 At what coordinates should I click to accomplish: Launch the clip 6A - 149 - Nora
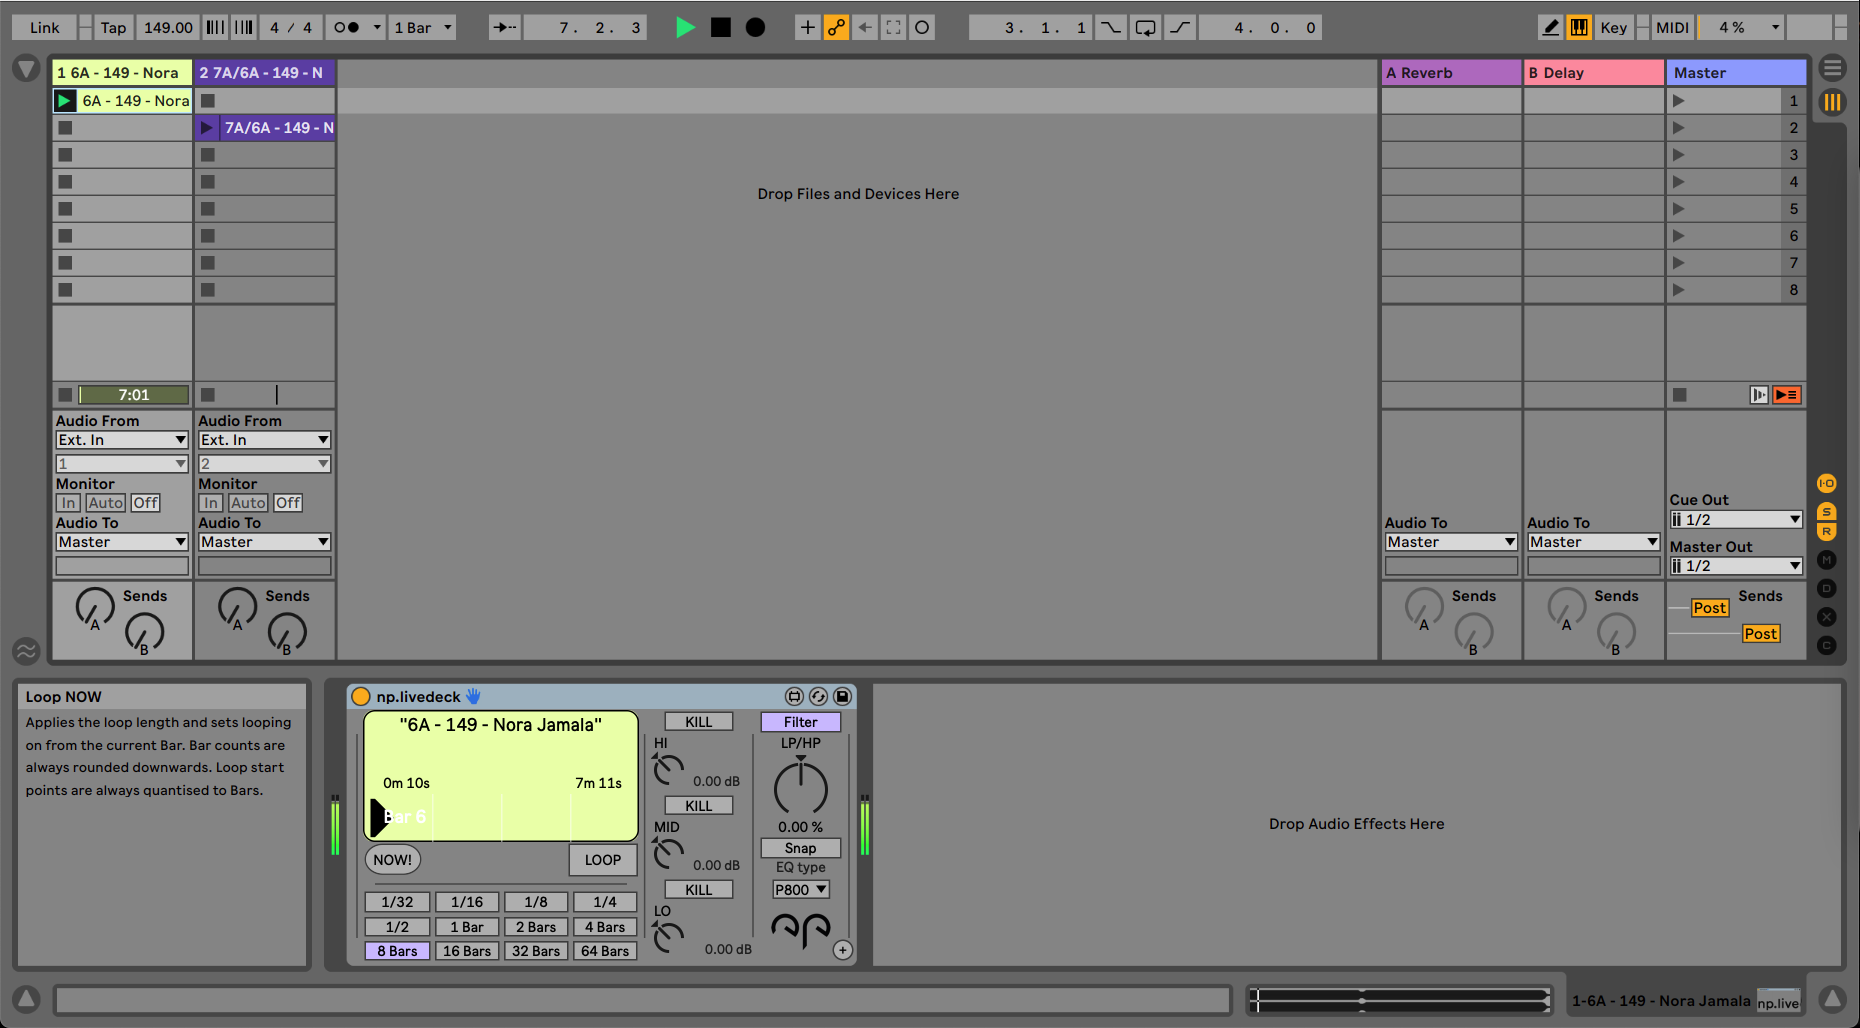click(65, 100)
